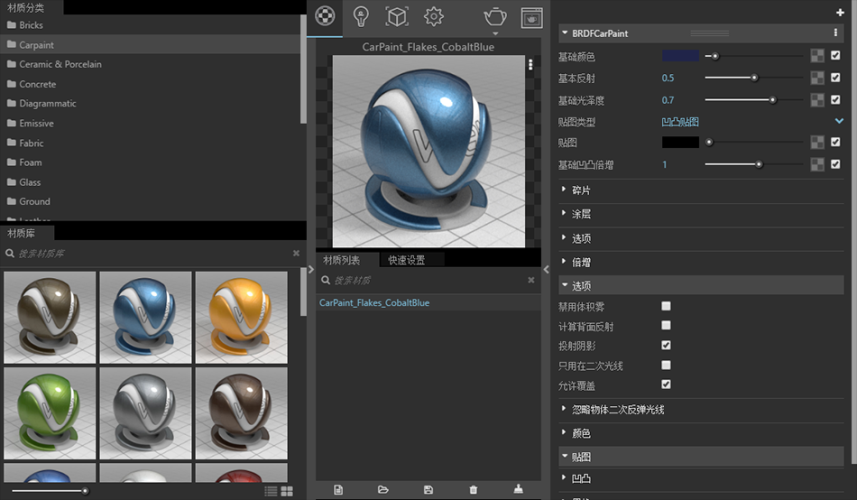Click the plus icon to add layer
This screenshot has height=500, width=857.
click(x=840, y=12)
